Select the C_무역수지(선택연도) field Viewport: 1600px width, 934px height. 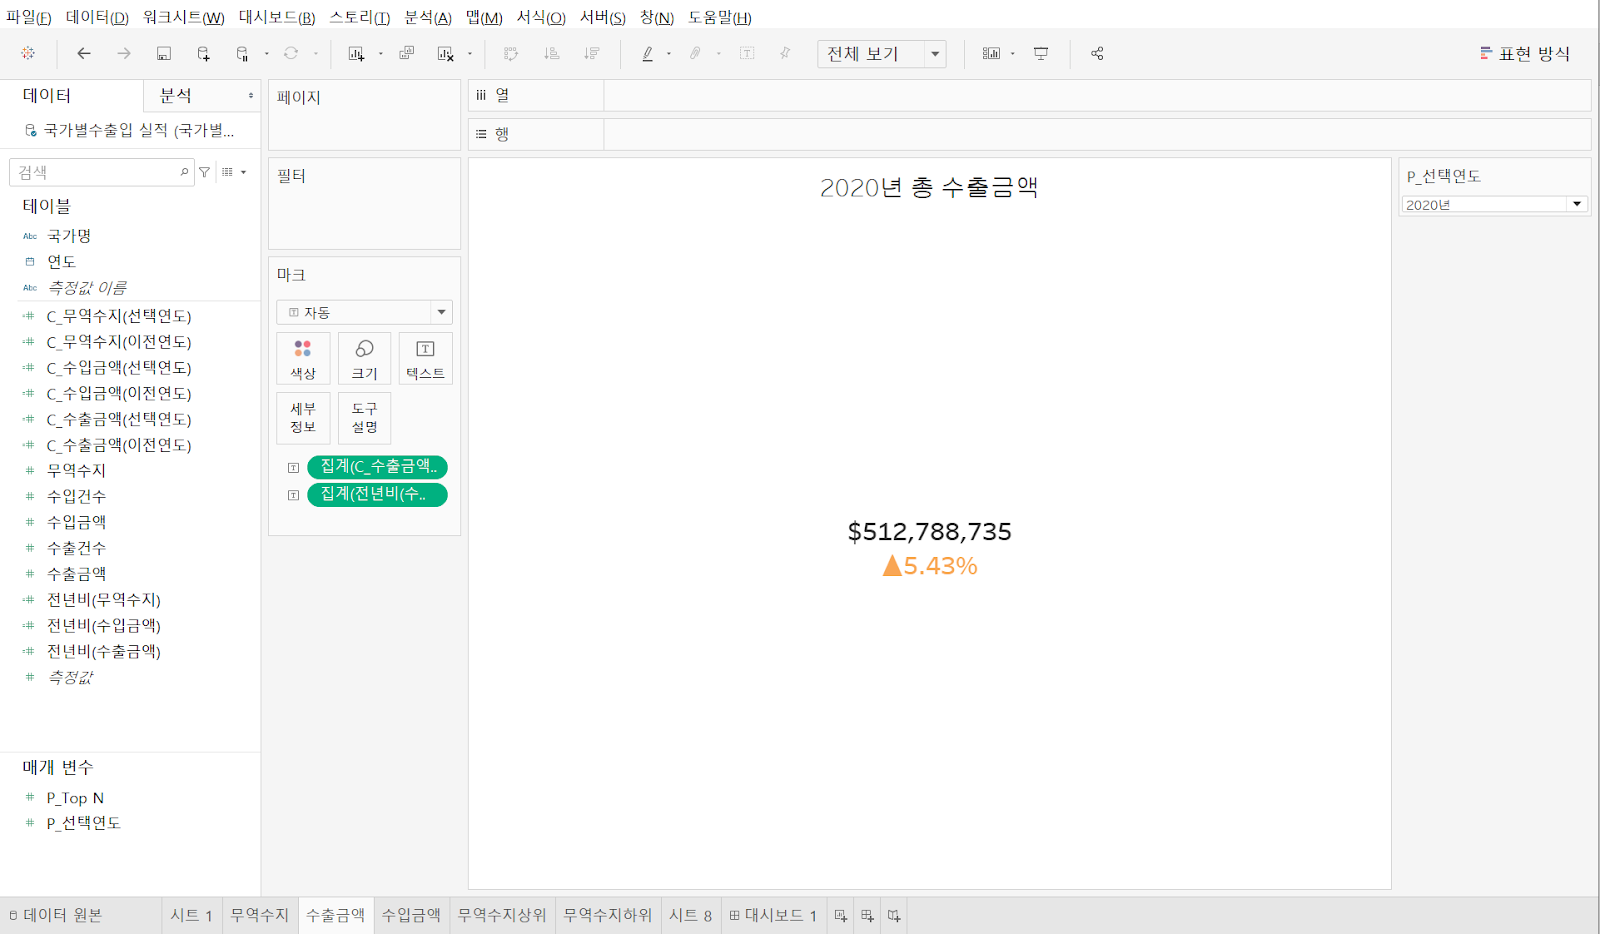(119, 316)
